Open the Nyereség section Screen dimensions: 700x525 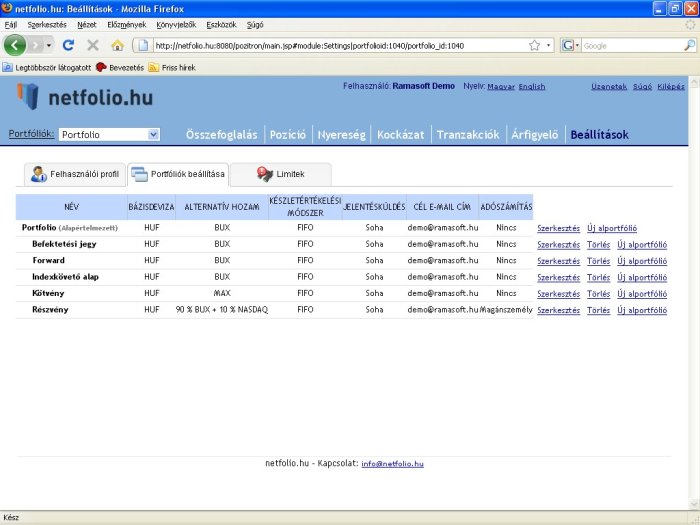point(342,135)
